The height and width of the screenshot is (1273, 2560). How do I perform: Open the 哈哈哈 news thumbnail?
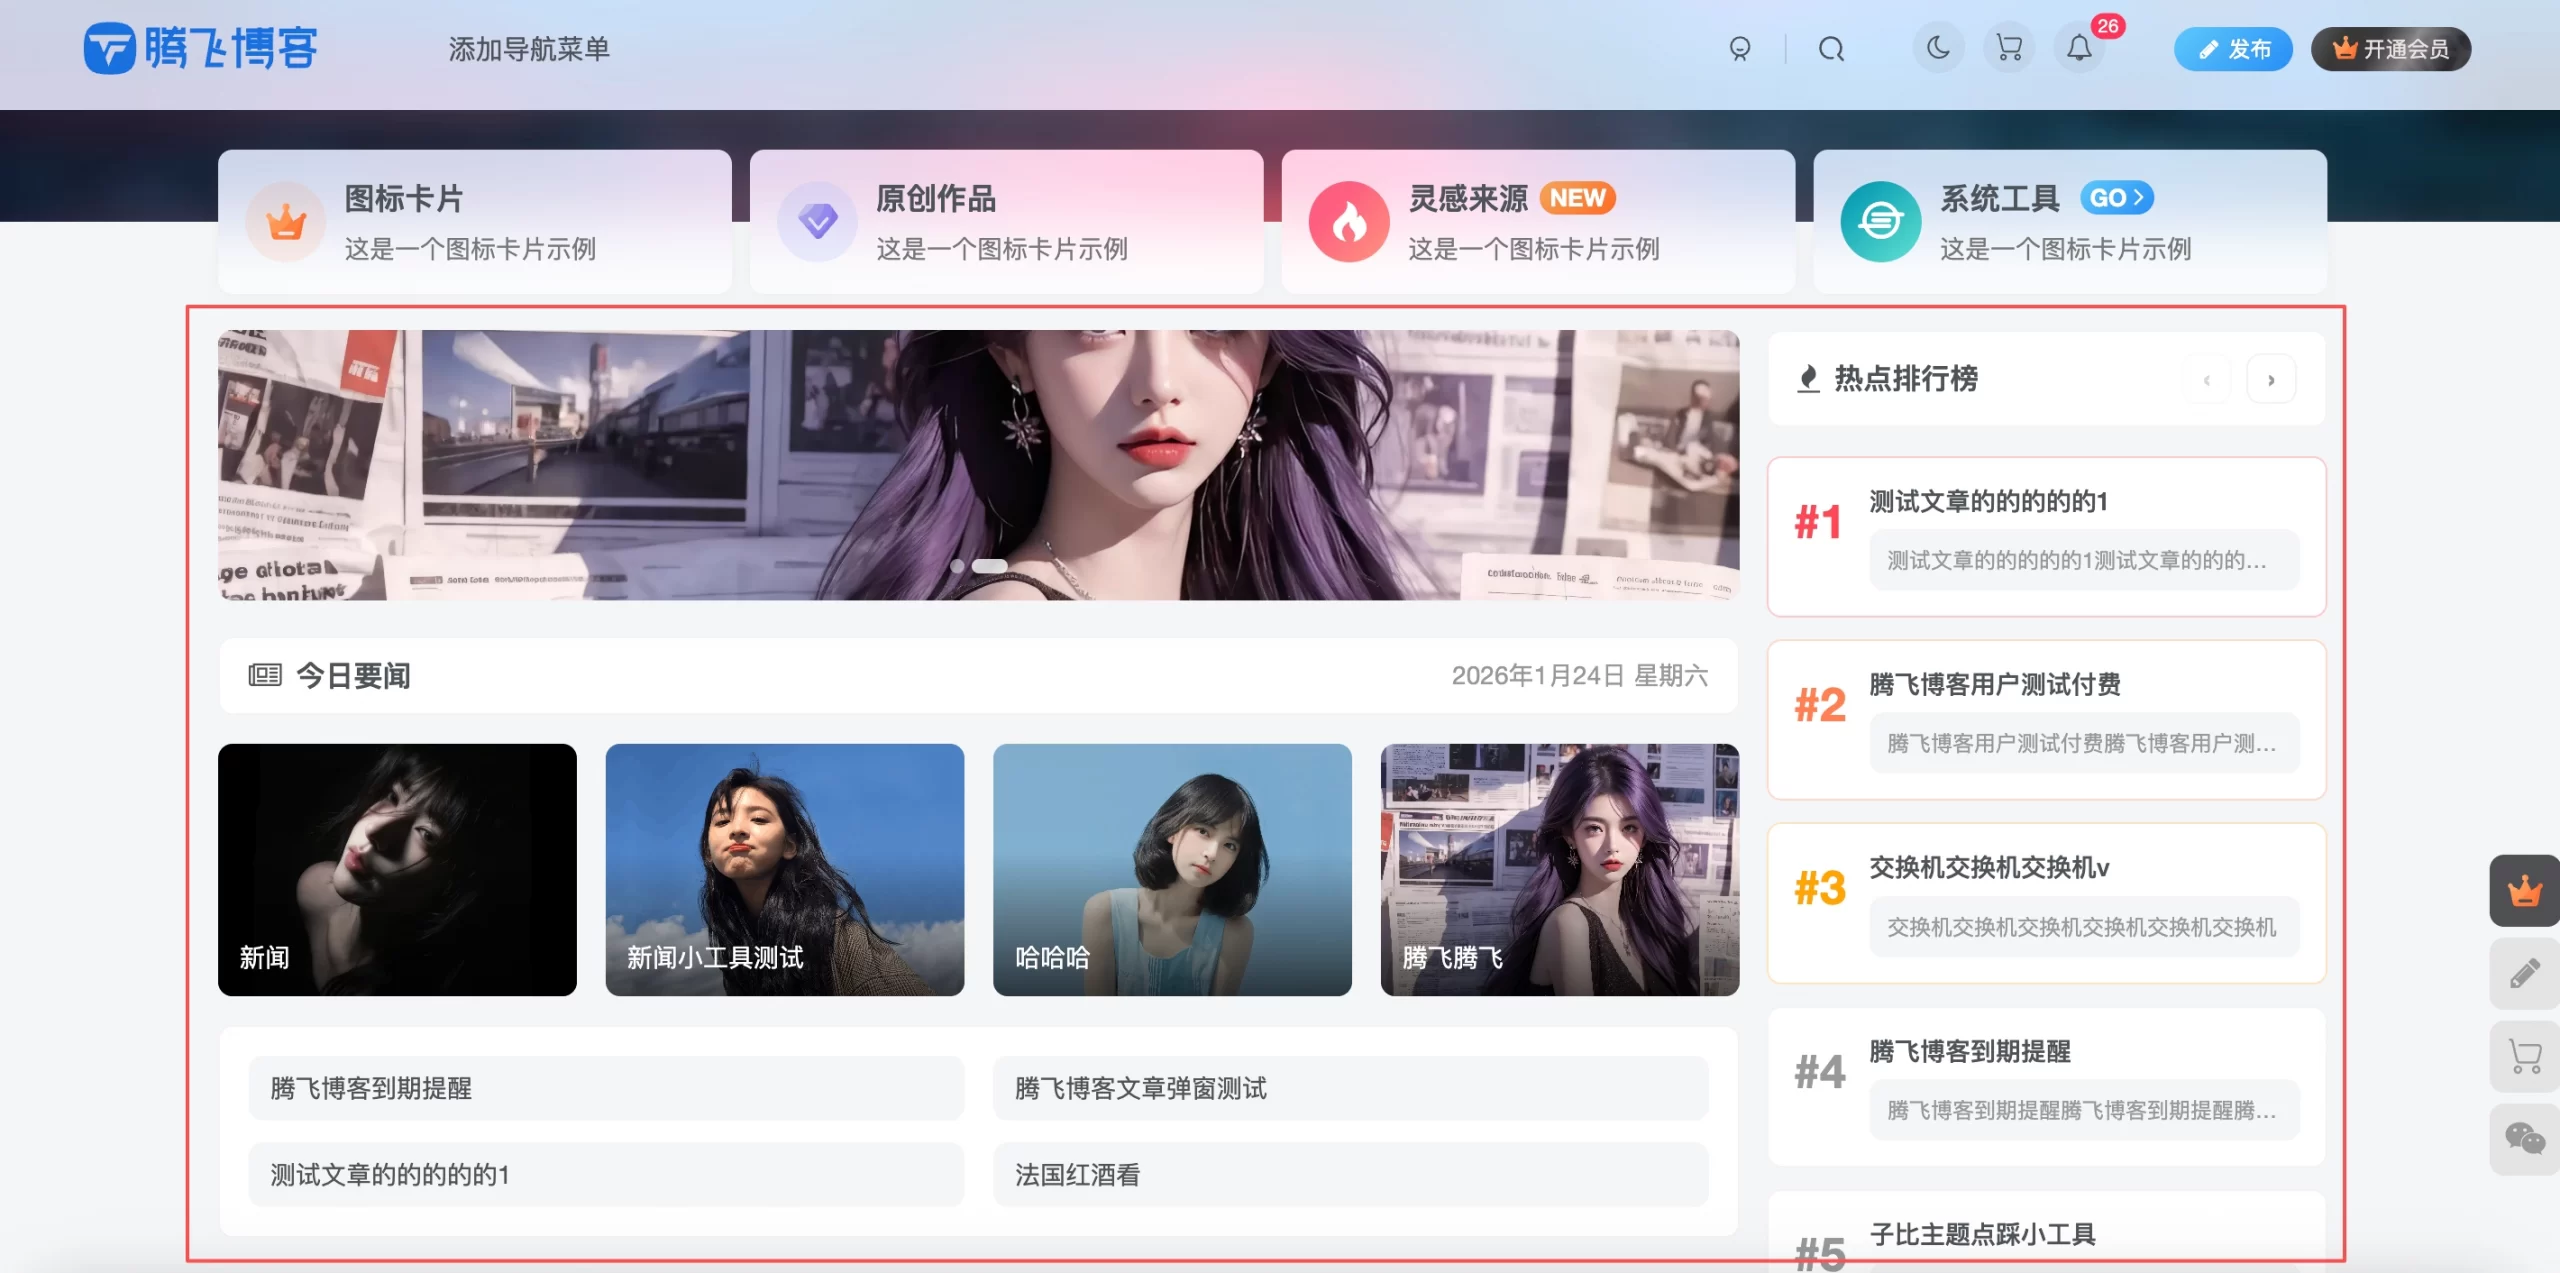(x=1172, y=870)
